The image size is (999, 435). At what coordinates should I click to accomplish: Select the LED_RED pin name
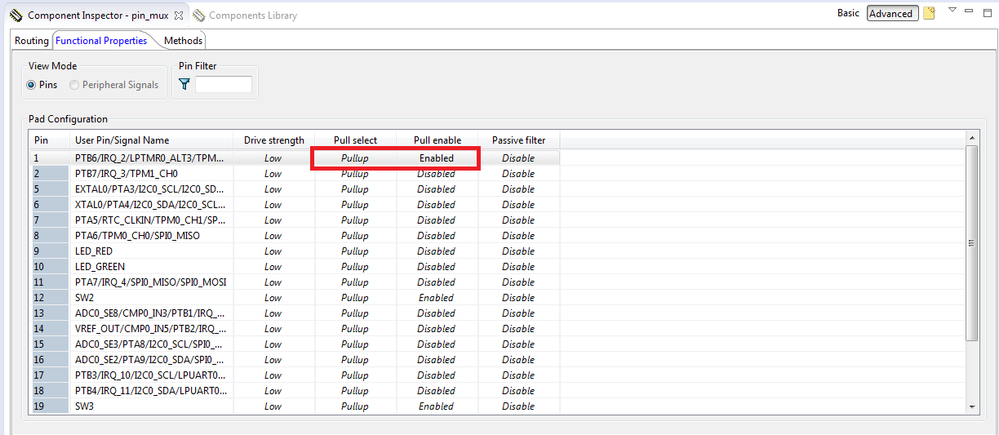pos(94,251)
